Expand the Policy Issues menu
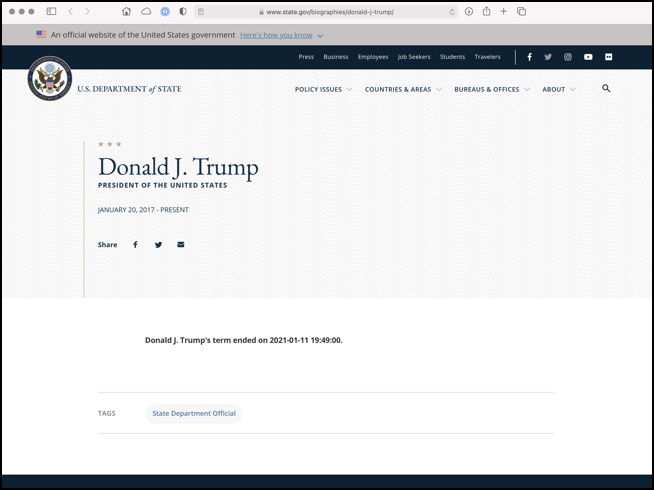The height and width of the screenshot is (490, 654). (323, 89)
